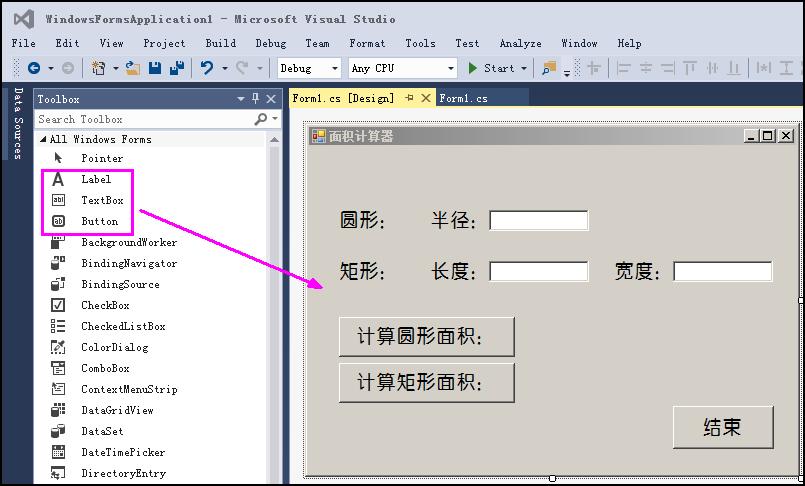Open the toolbar overflow options arrow
805x486 pixels.
pos(567,73)
